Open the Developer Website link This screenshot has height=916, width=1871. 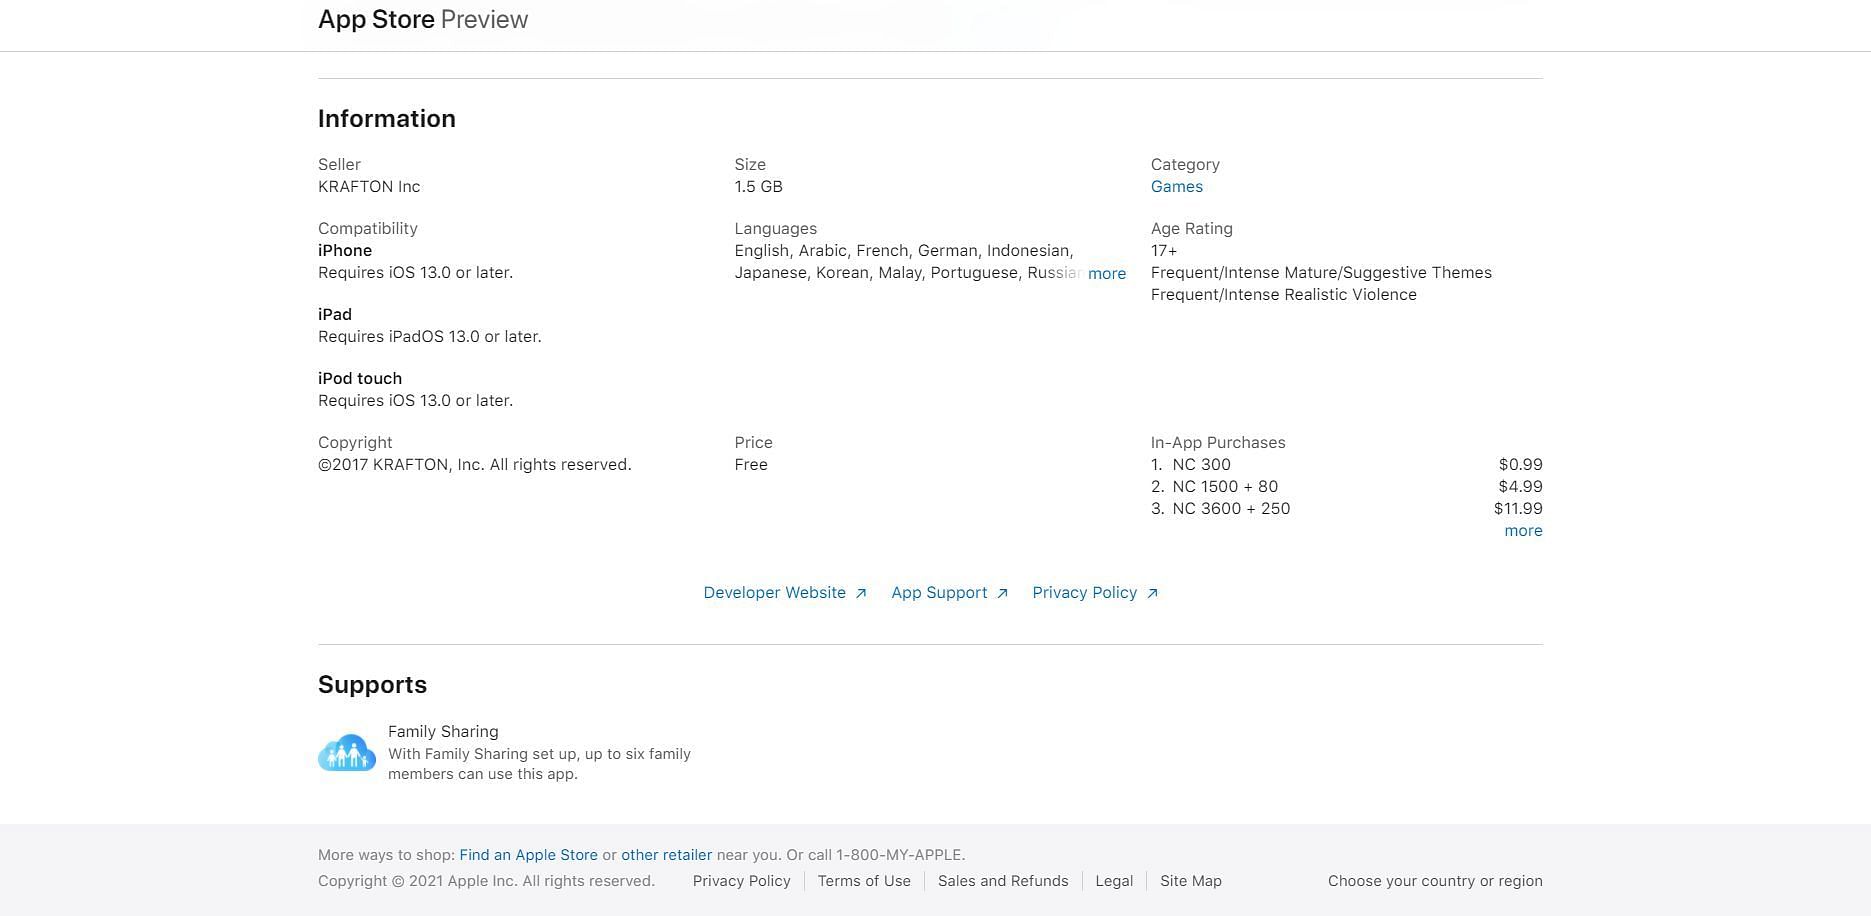pos(785,593)
